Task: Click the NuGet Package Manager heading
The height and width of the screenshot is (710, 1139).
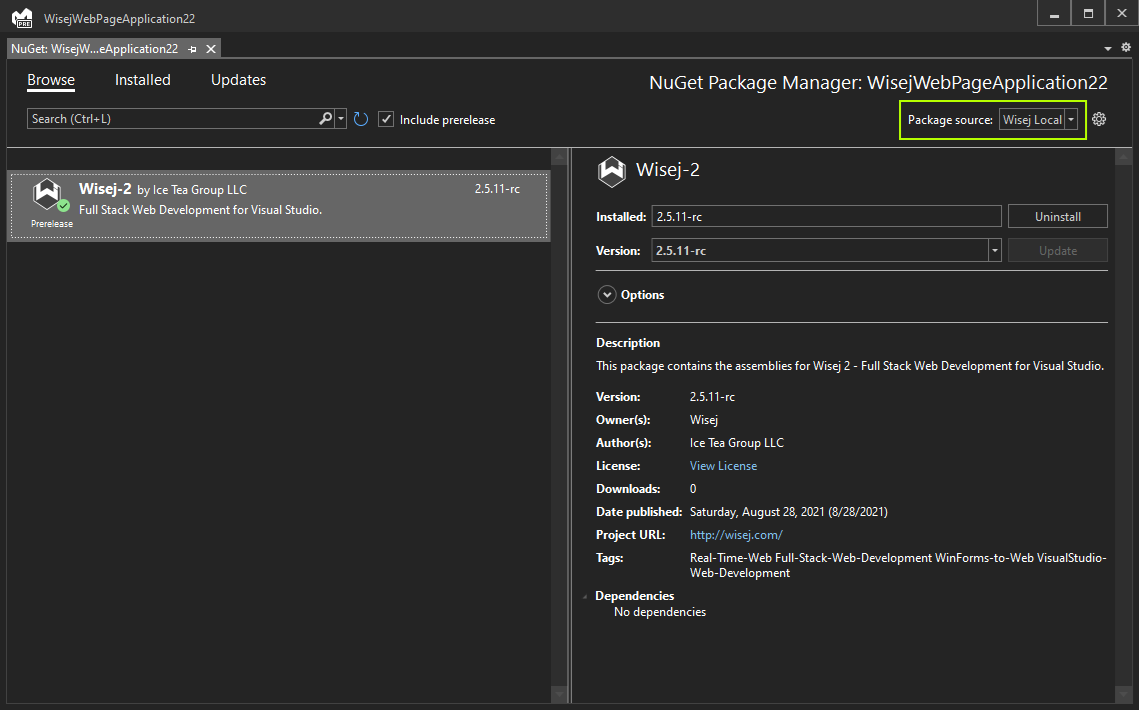Action: pos(878,83)
